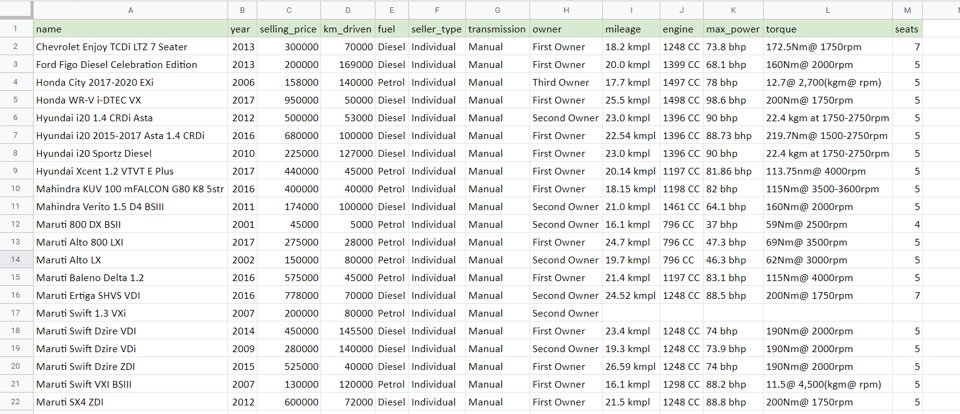
Task: Click selling price 950000 cell
Action: coord(289,100)
